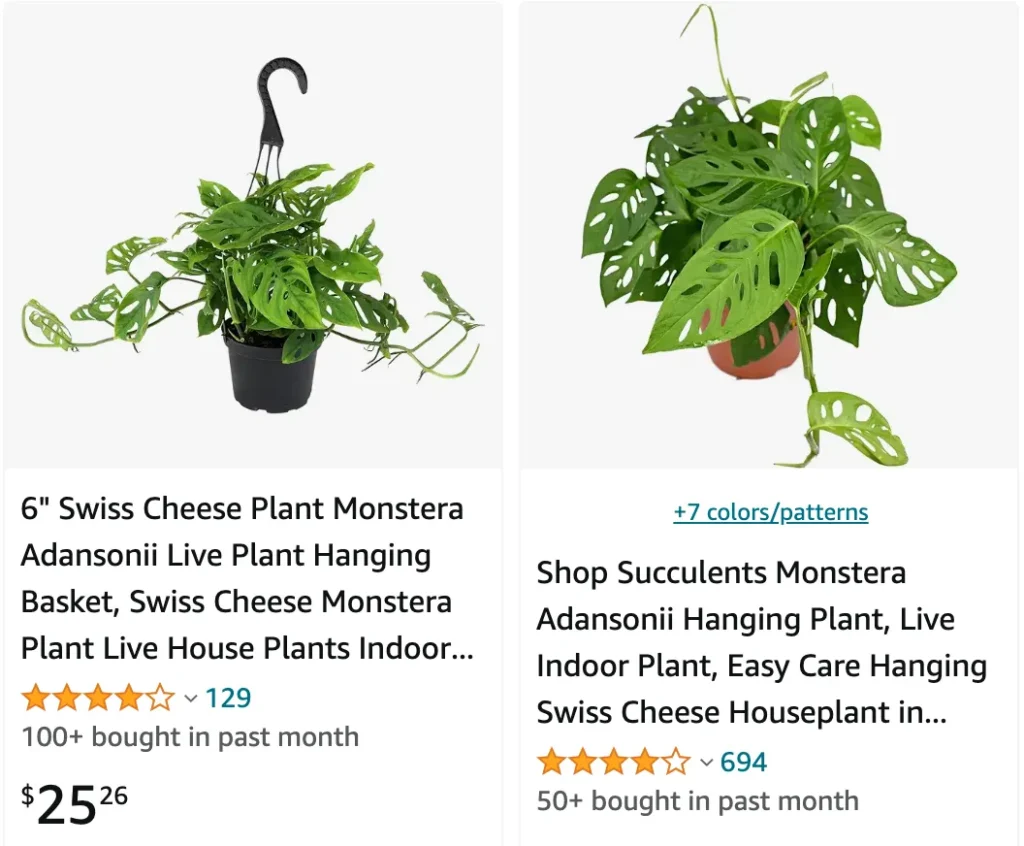Open the 6" Swiss Cheese Plant Monstera title
This screenshot has width=1024, height=846.
click(x=248, y=578)
